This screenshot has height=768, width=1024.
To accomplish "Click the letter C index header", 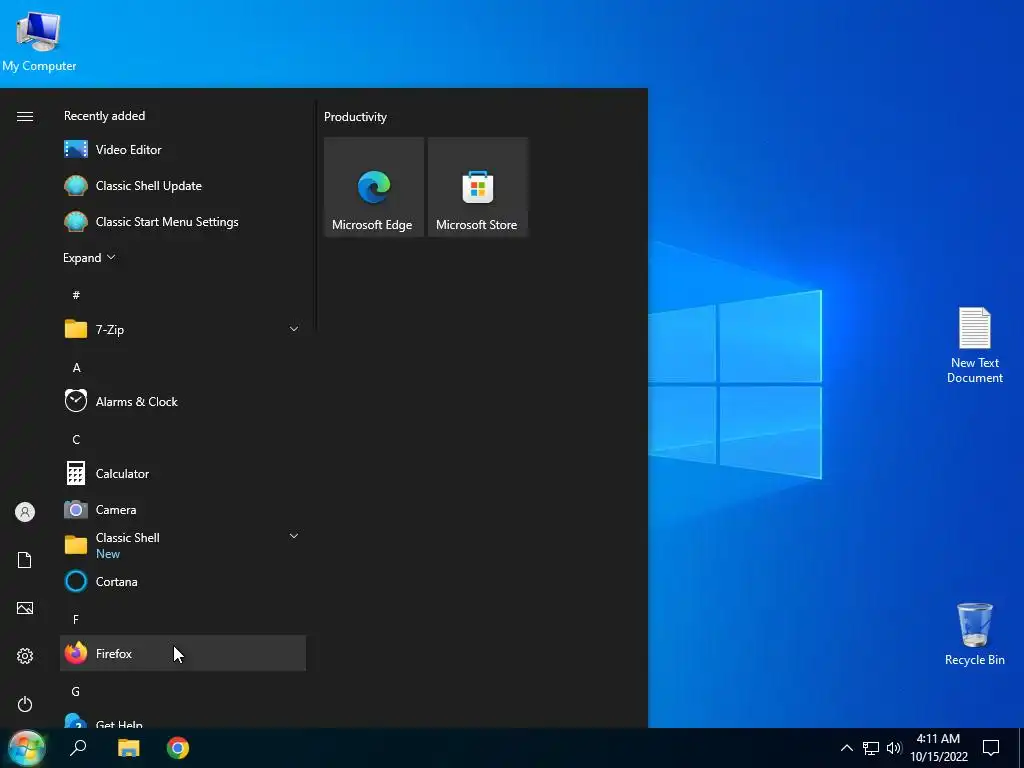I will tap(76, 440).
